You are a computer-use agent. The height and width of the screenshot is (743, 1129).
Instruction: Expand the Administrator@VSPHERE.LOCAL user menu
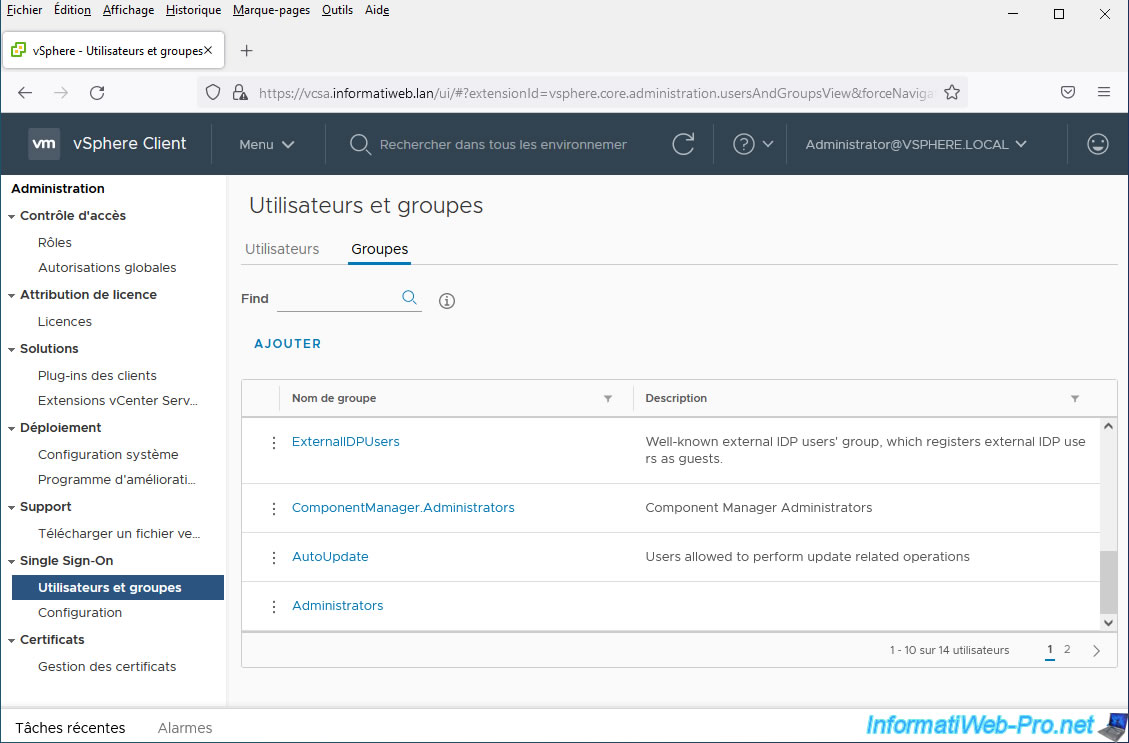click(x=916, y=144)
